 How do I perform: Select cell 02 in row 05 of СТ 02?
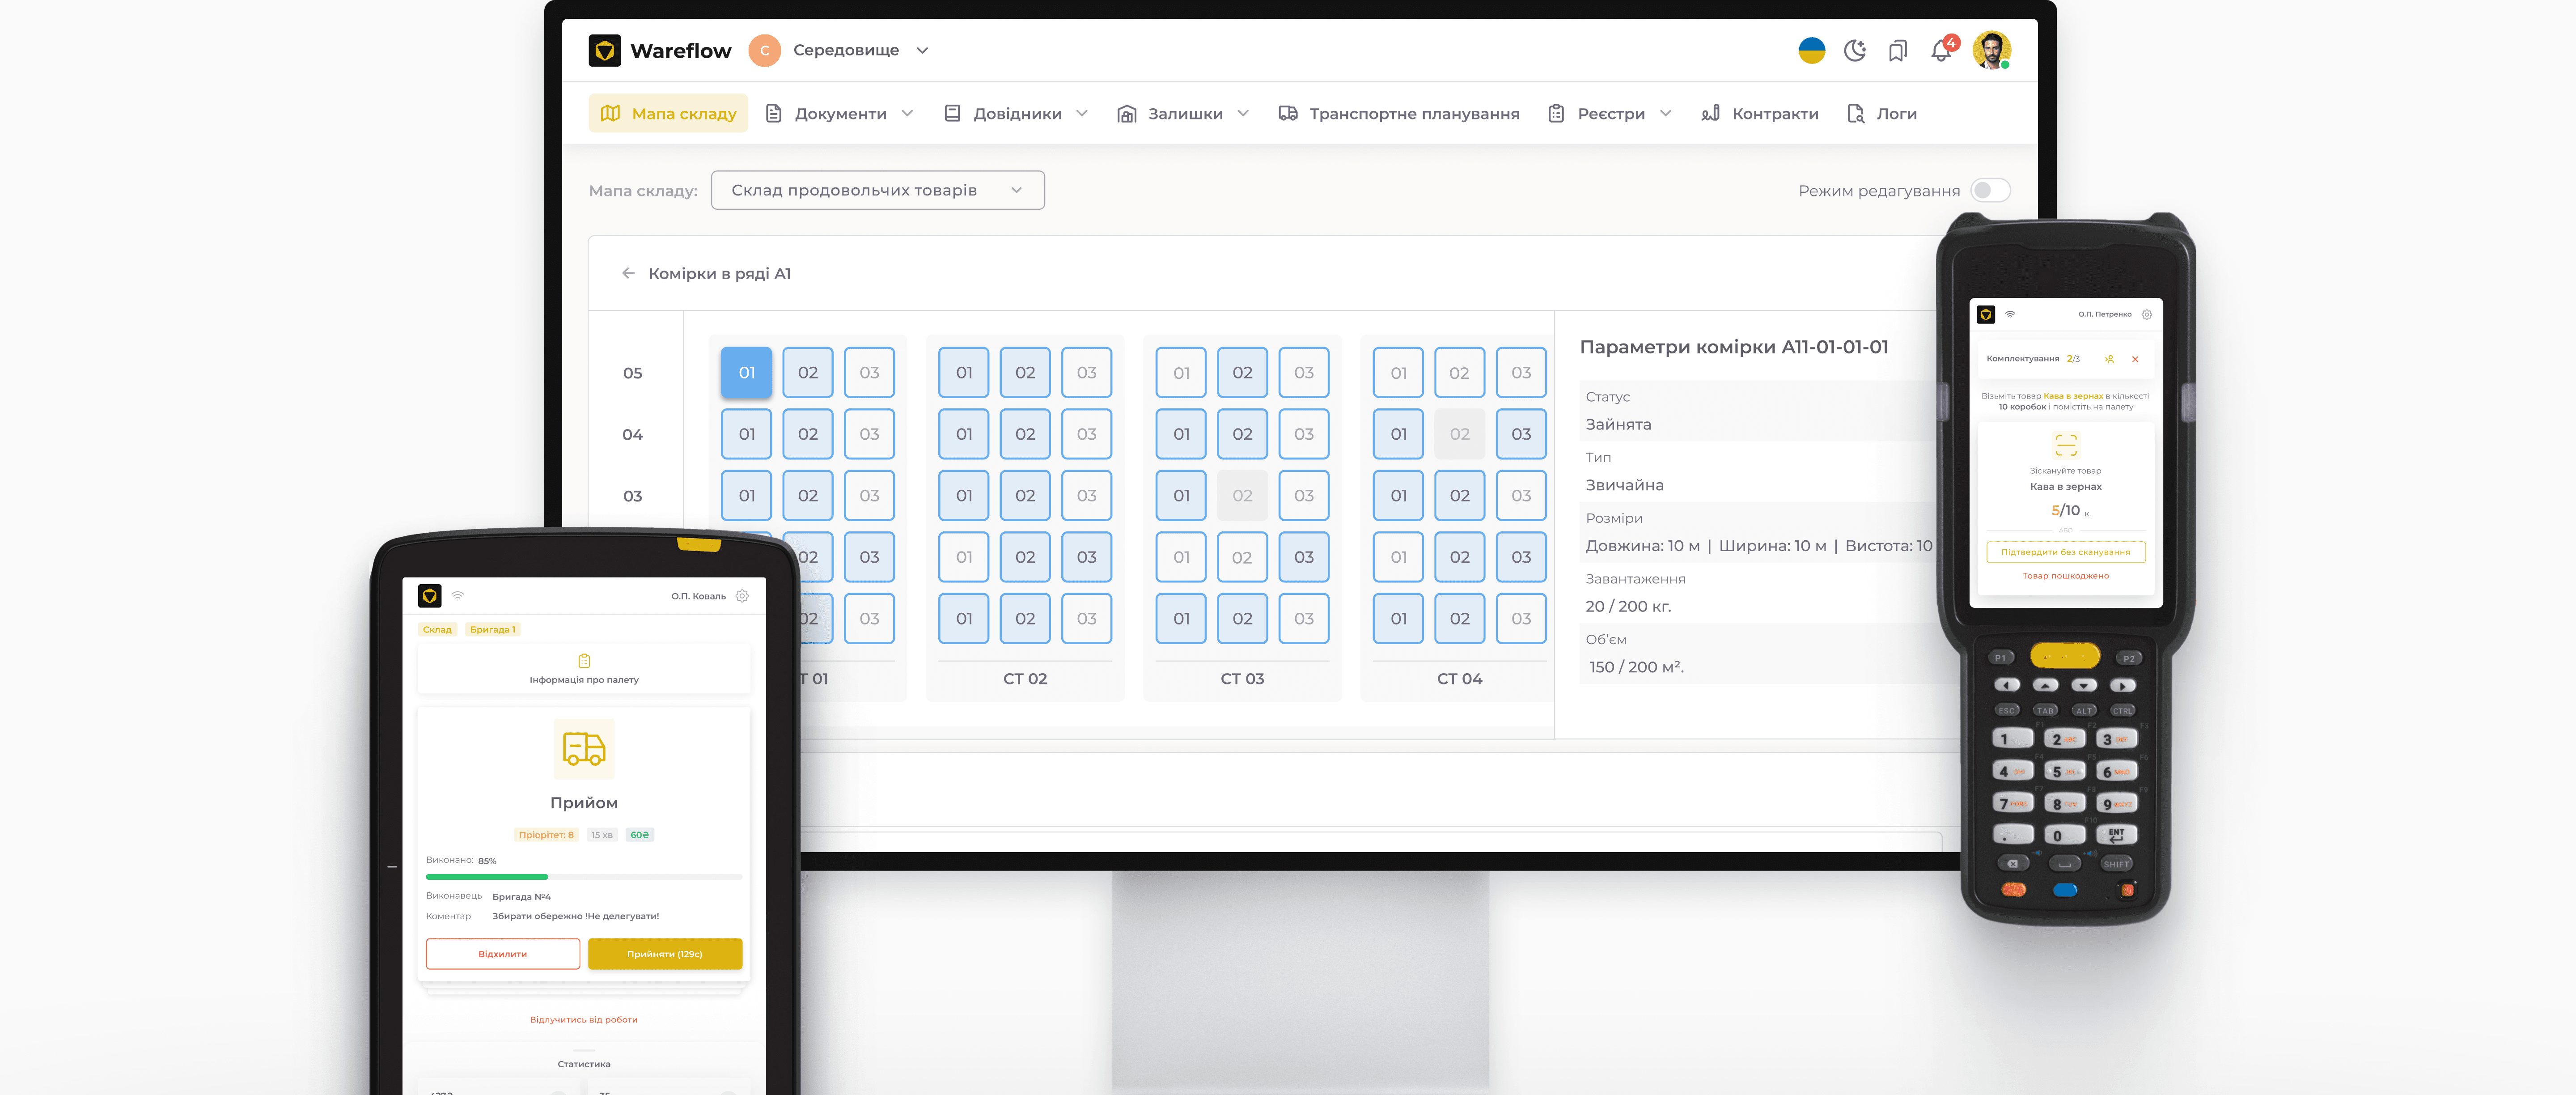[x=1025, y=372]
